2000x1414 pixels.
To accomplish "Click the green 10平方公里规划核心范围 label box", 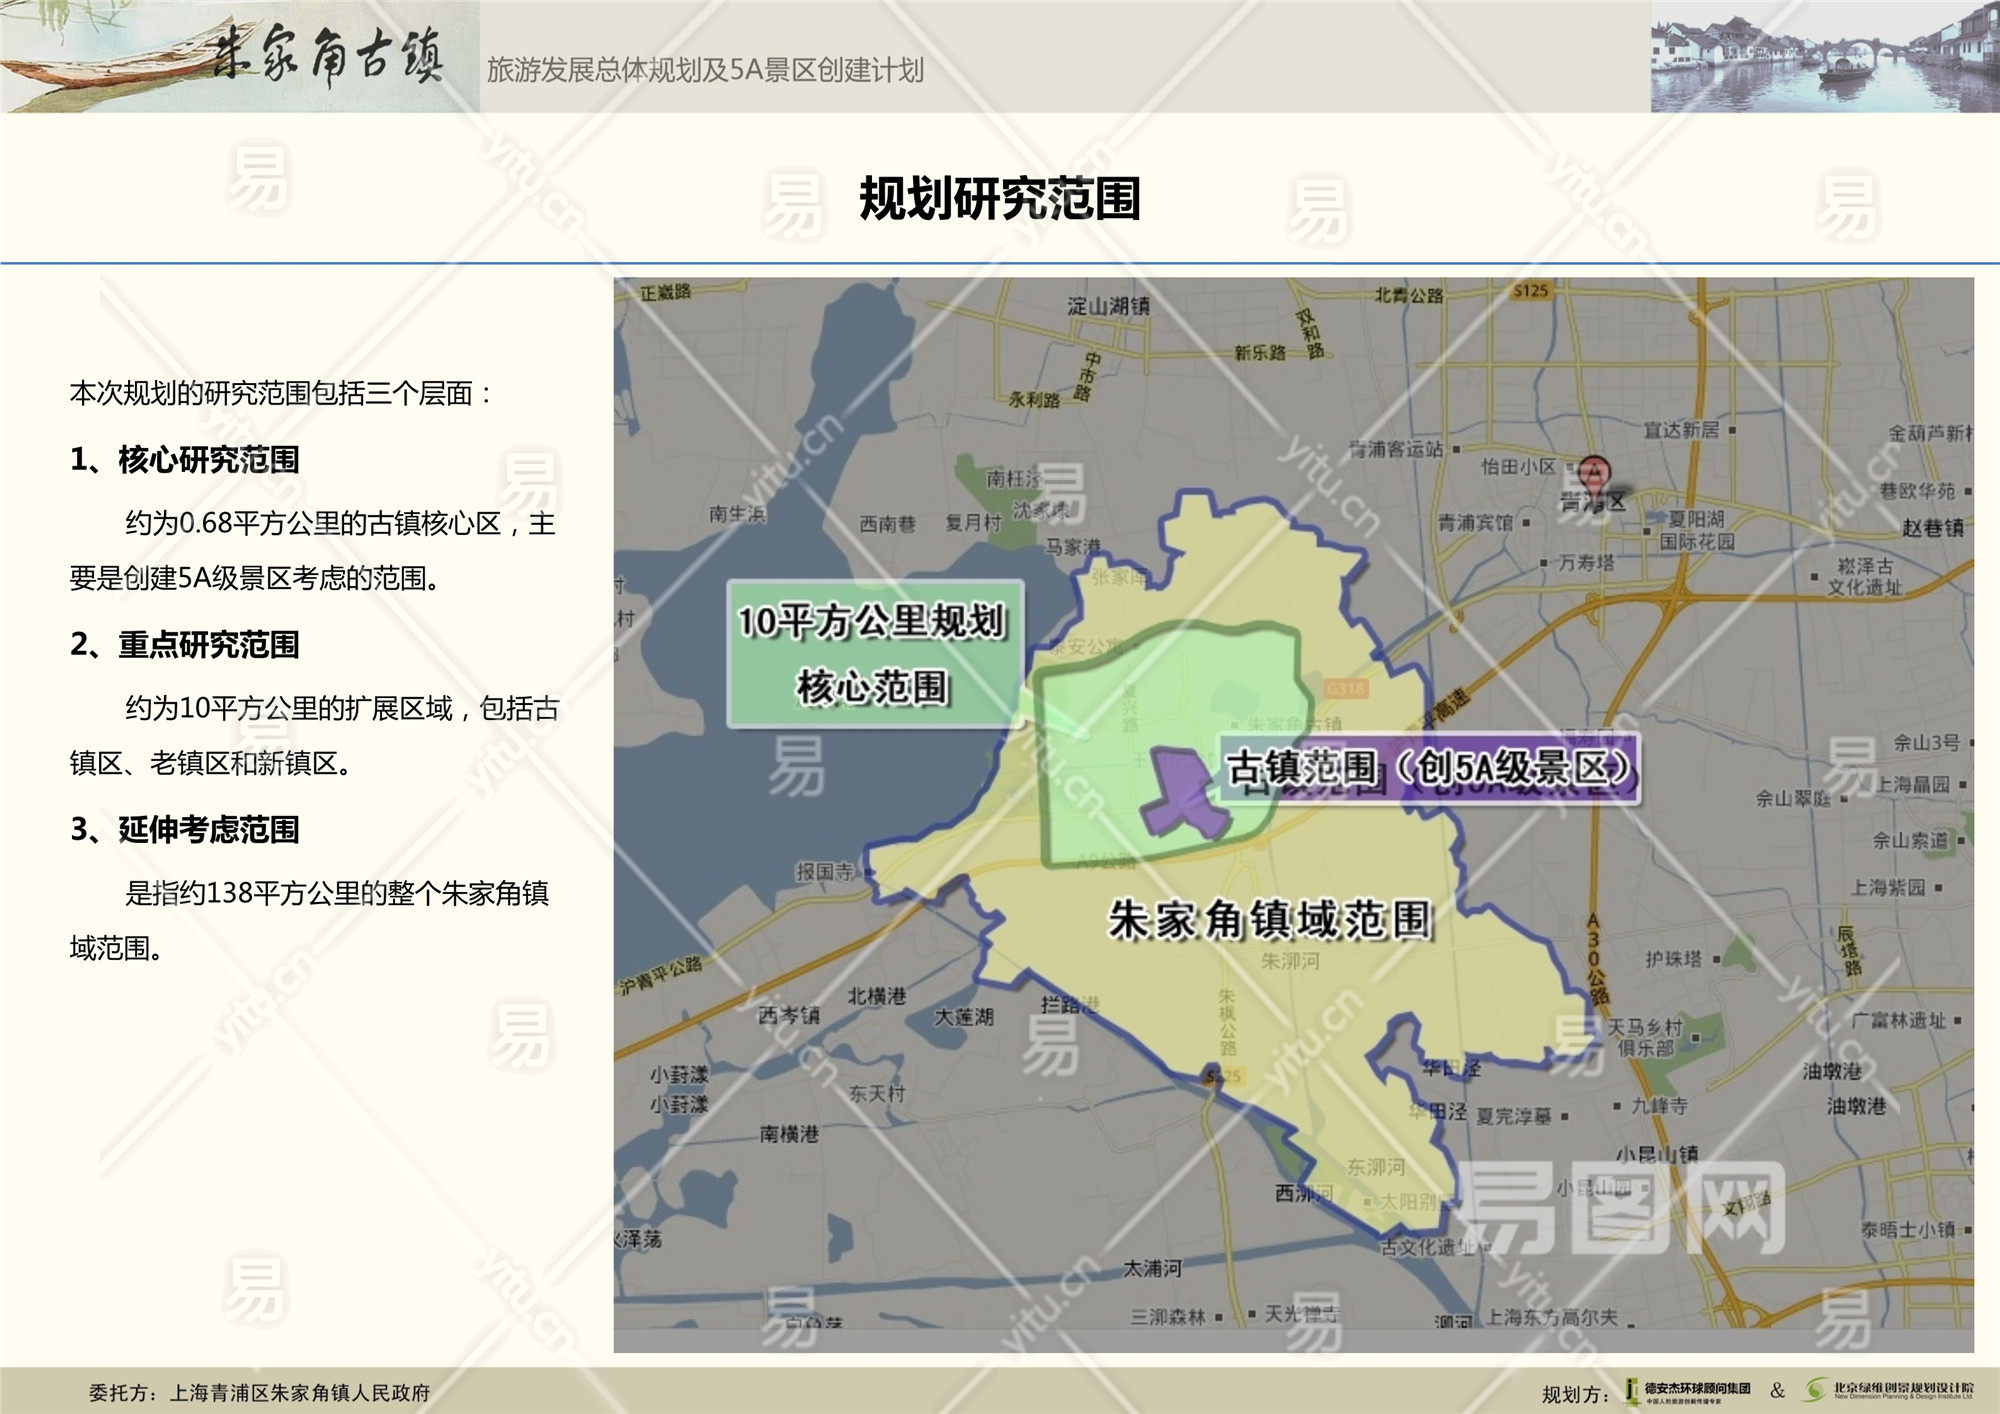I will (x=874, y=653).
